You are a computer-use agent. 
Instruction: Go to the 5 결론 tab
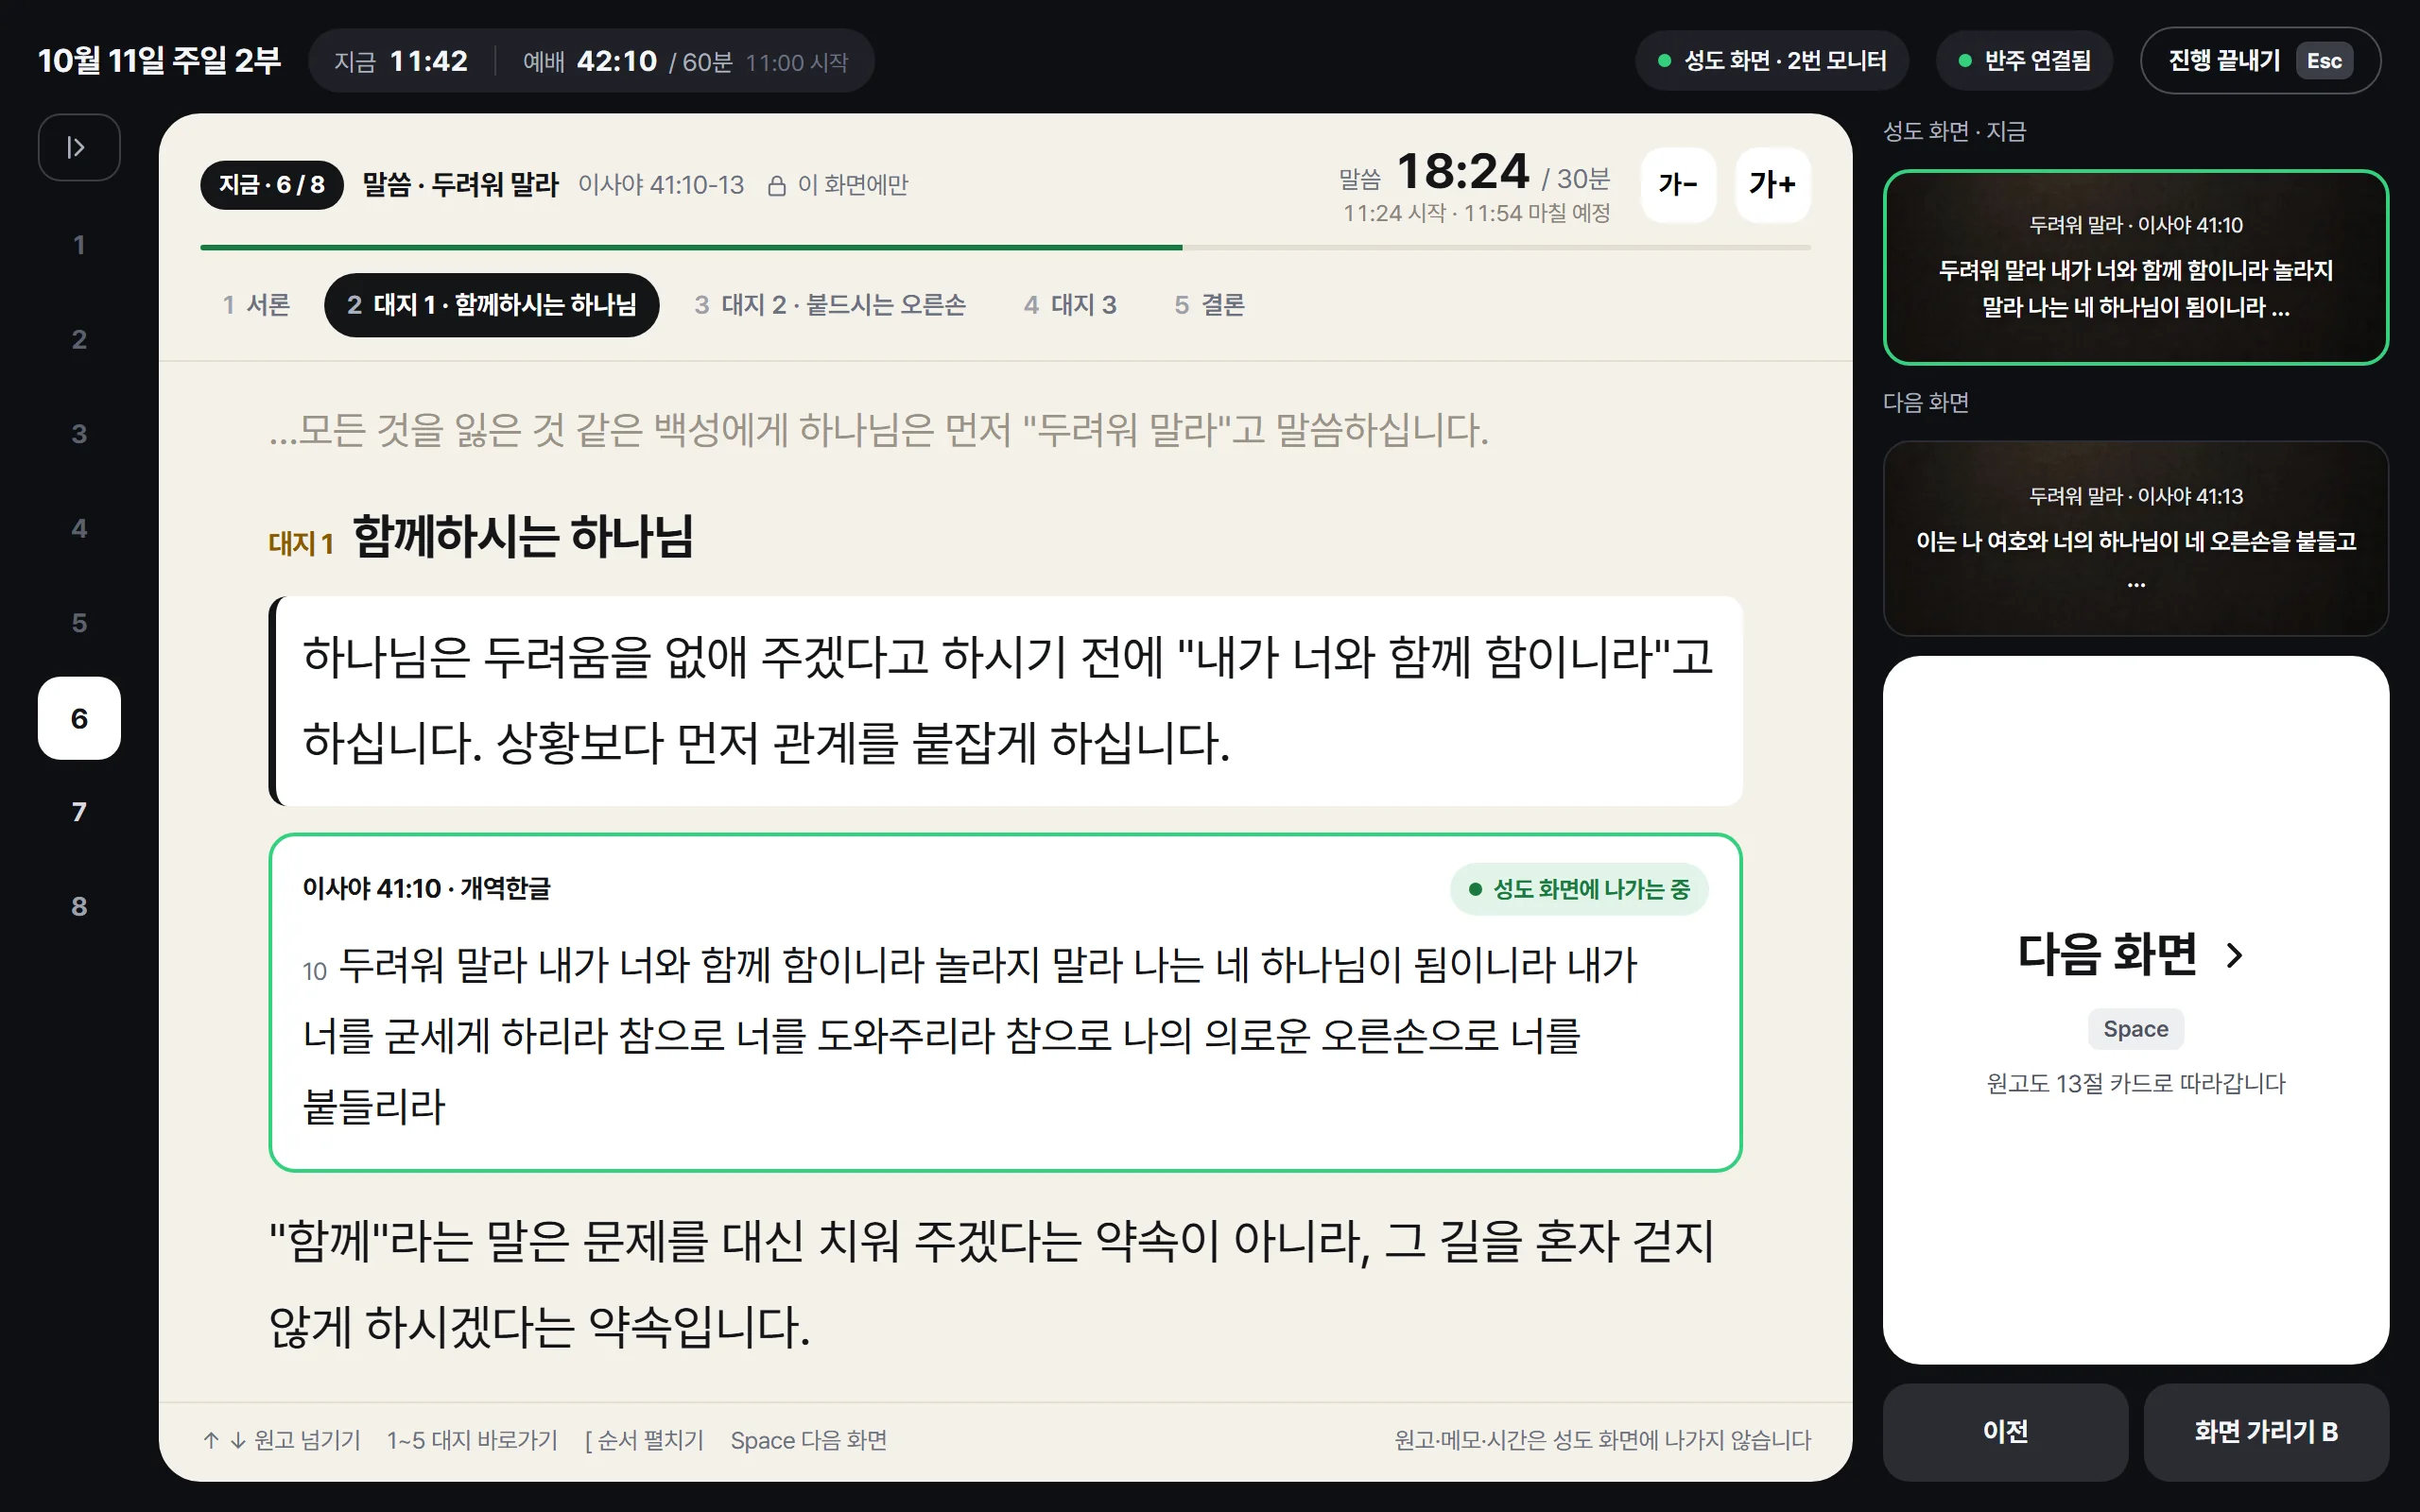1209,305
